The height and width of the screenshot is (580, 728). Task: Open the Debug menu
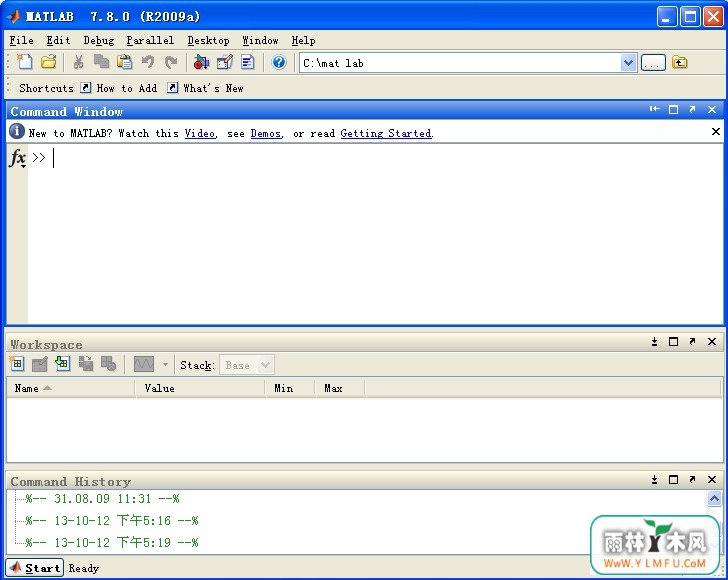click(98, 41)
